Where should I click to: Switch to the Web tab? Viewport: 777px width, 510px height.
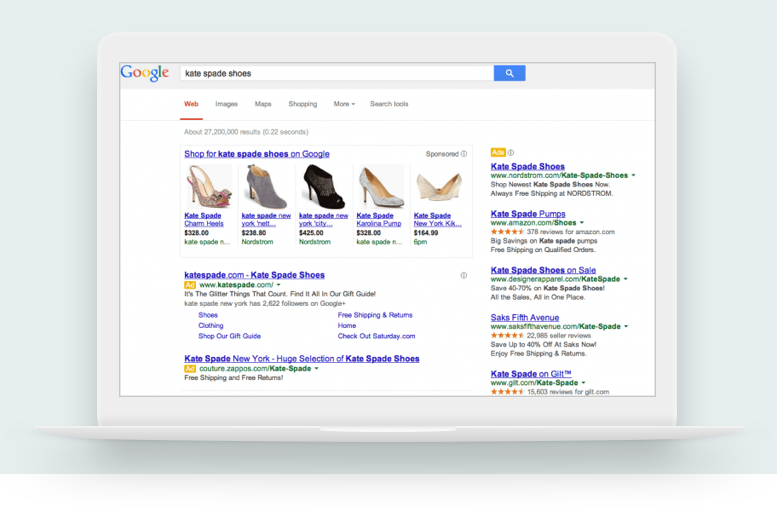tap(191, 104)
